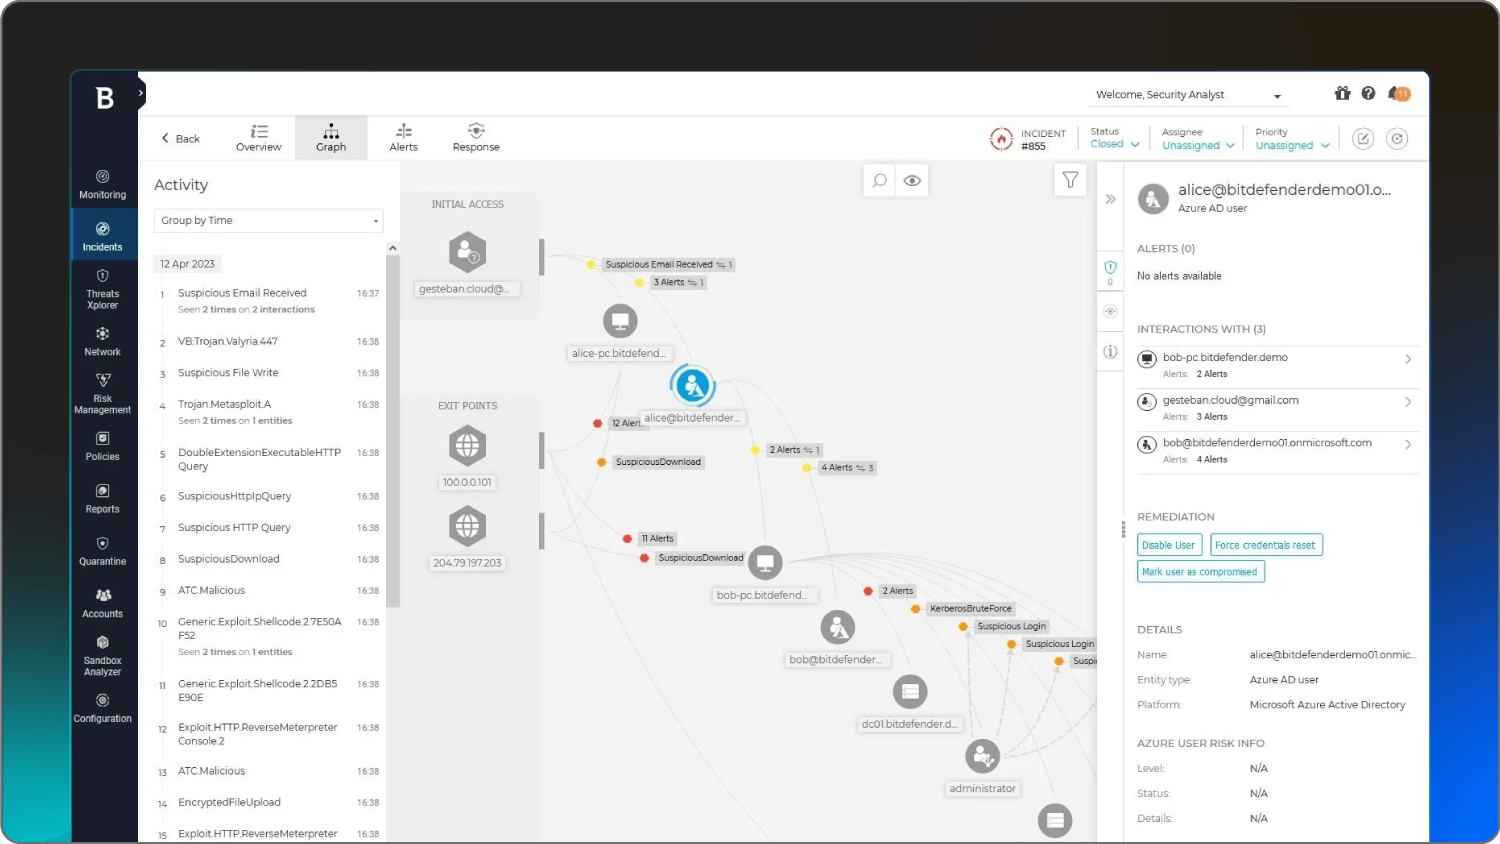Open the Overview tab
Screen dimensions: 1500x844
pyautogui.click(x=258, y=137)
